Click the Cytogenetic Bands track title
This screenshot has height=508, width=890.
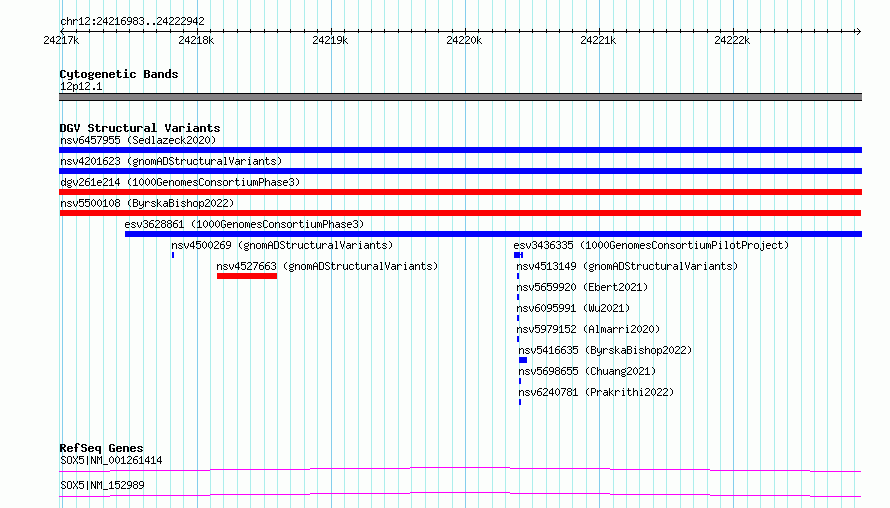click(119, 74)
